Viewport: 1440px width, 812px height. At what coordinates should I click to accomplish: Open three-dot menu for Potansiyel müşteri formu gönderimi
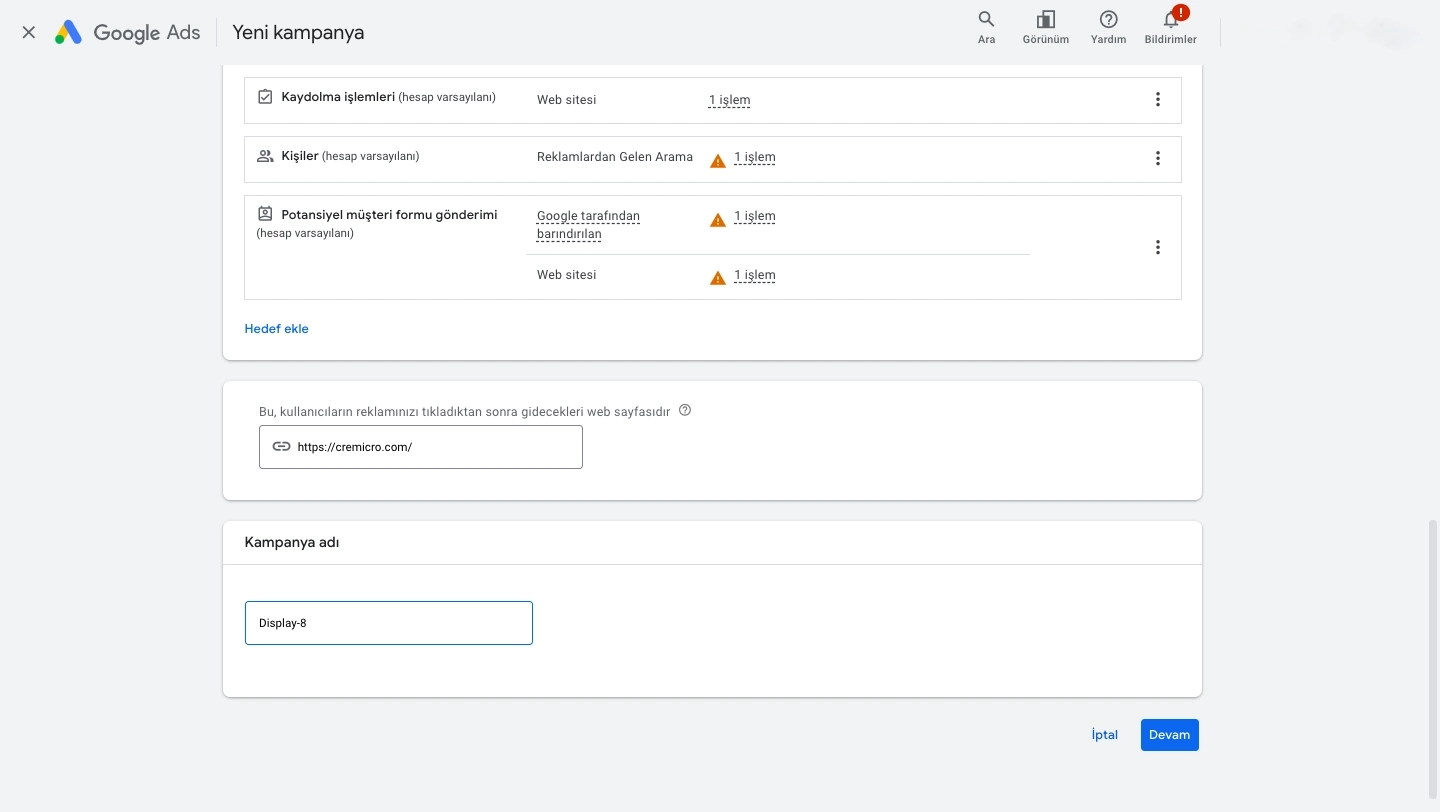(1158, 247)
